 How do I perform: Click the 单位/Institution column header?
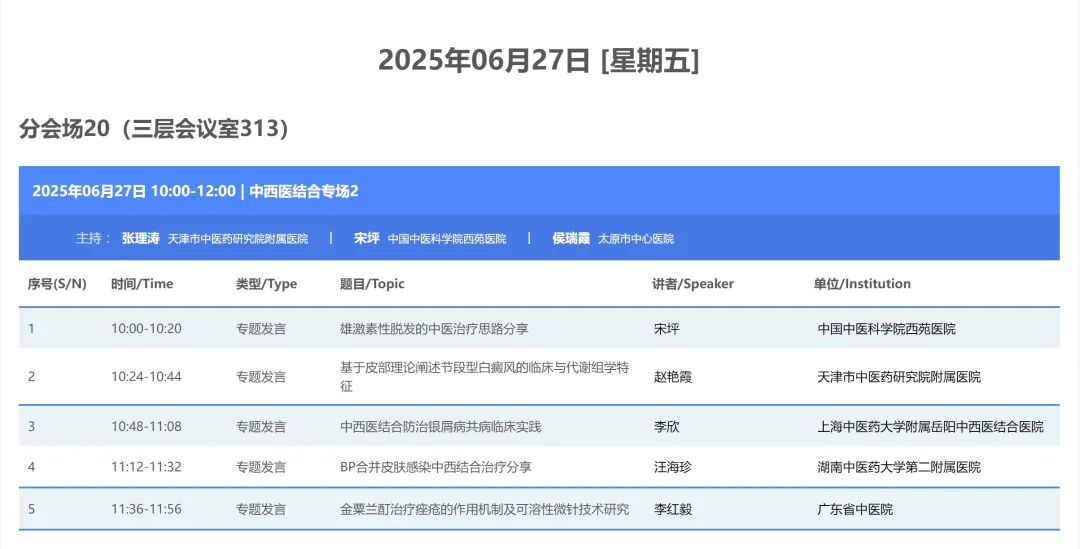click(x=862, y=284)
